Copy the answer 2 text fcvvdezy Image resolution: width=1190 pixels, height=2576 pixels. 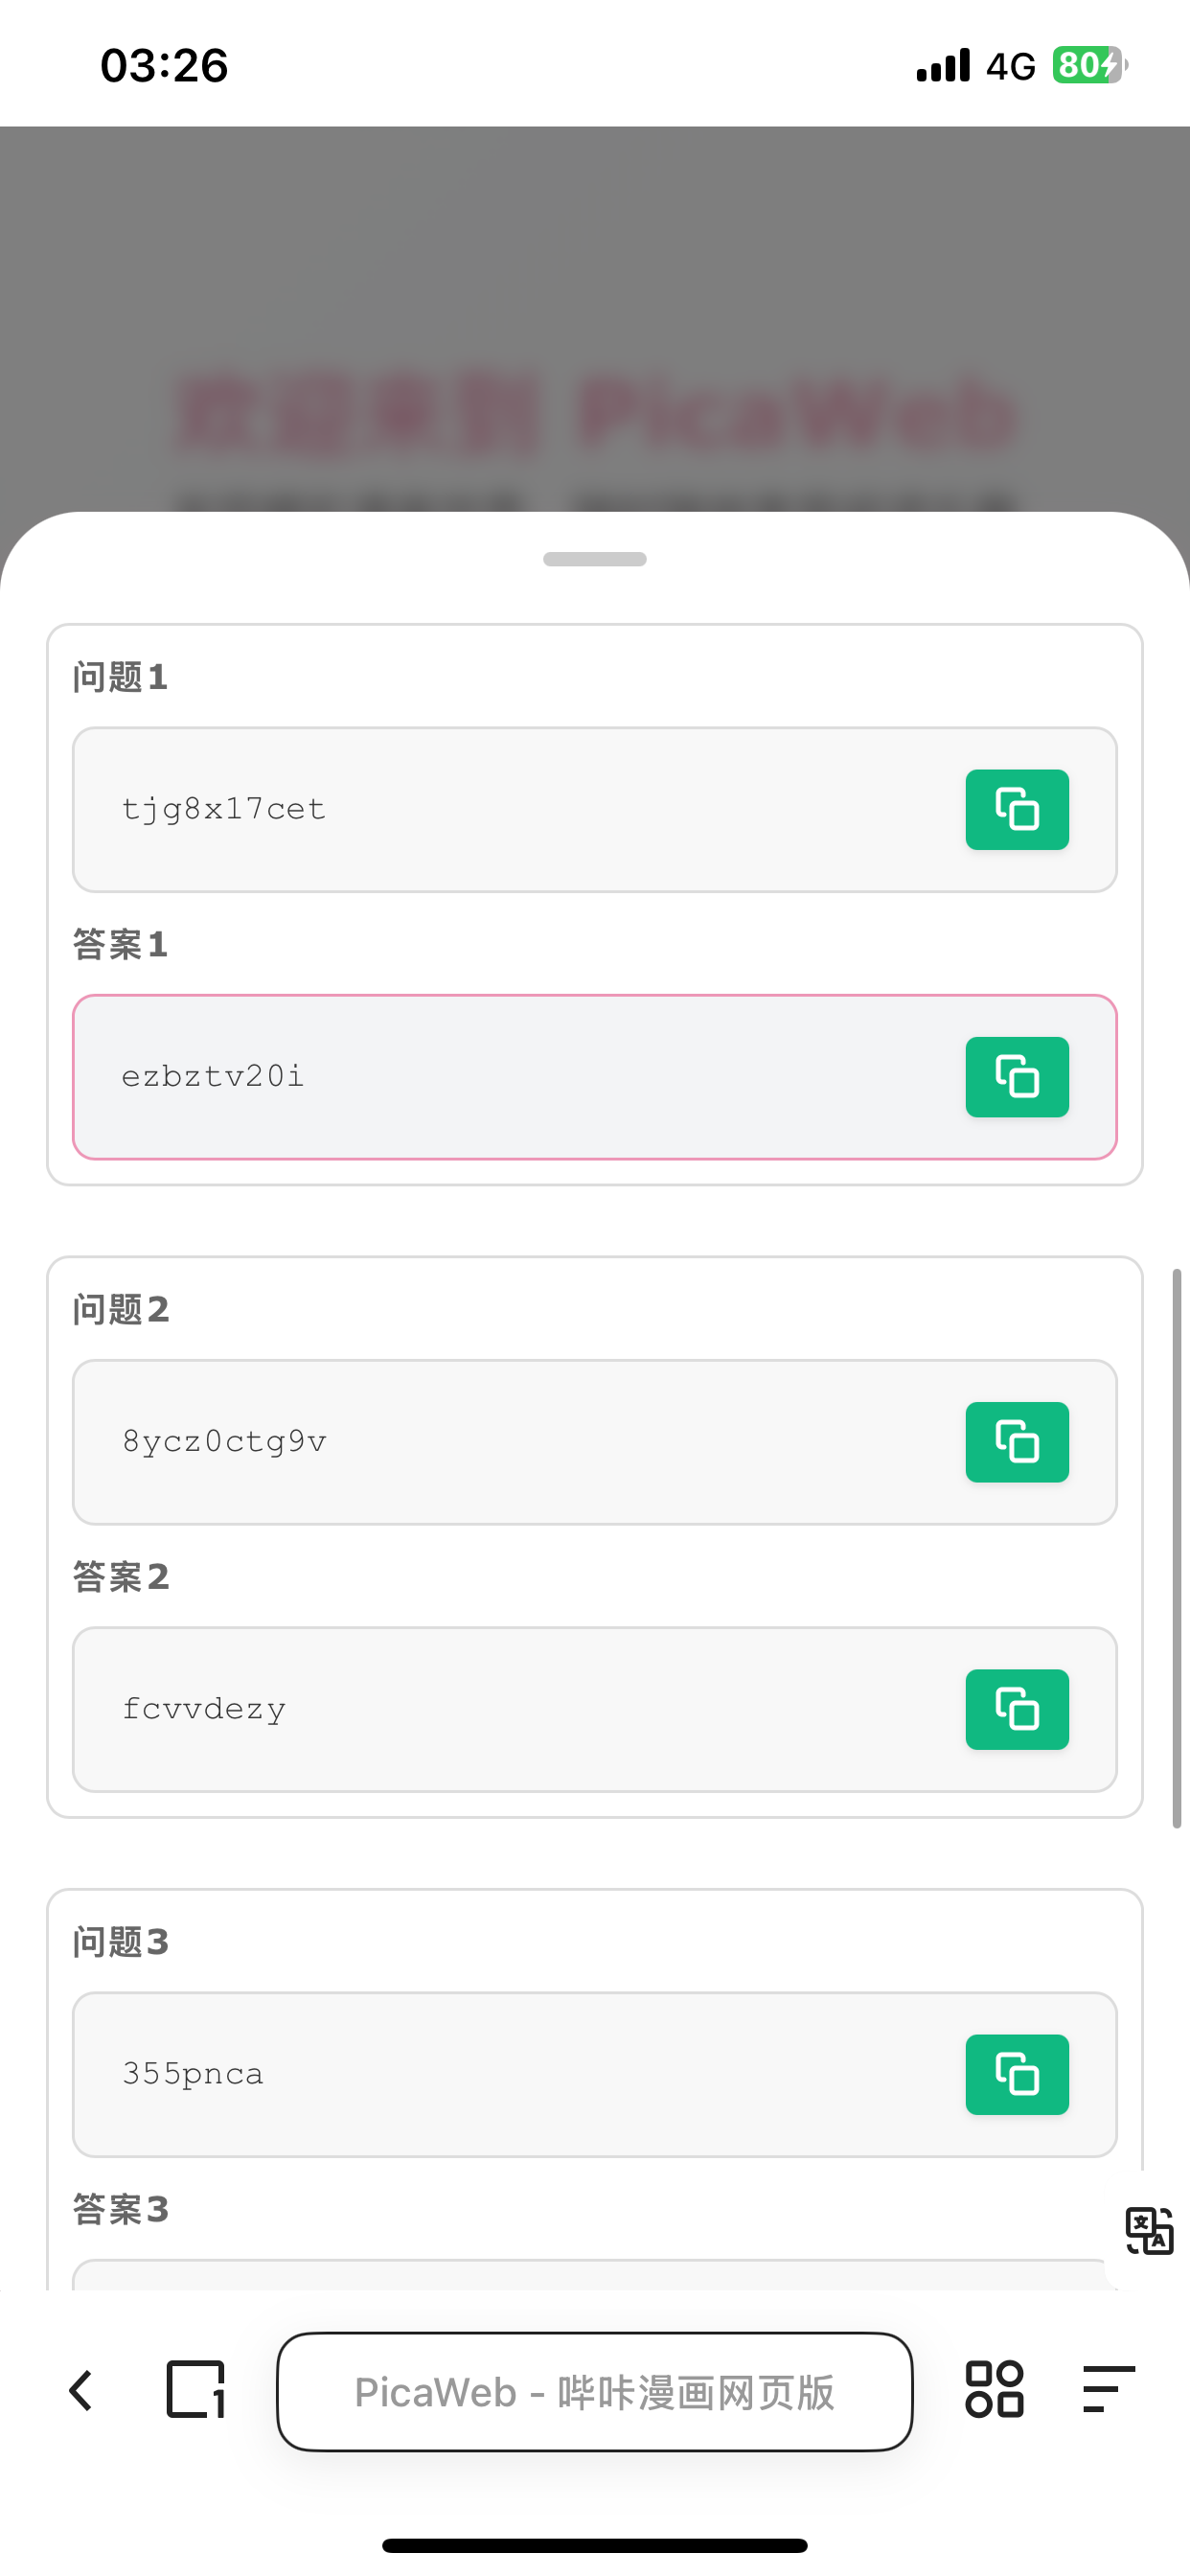(1016, 1709)
